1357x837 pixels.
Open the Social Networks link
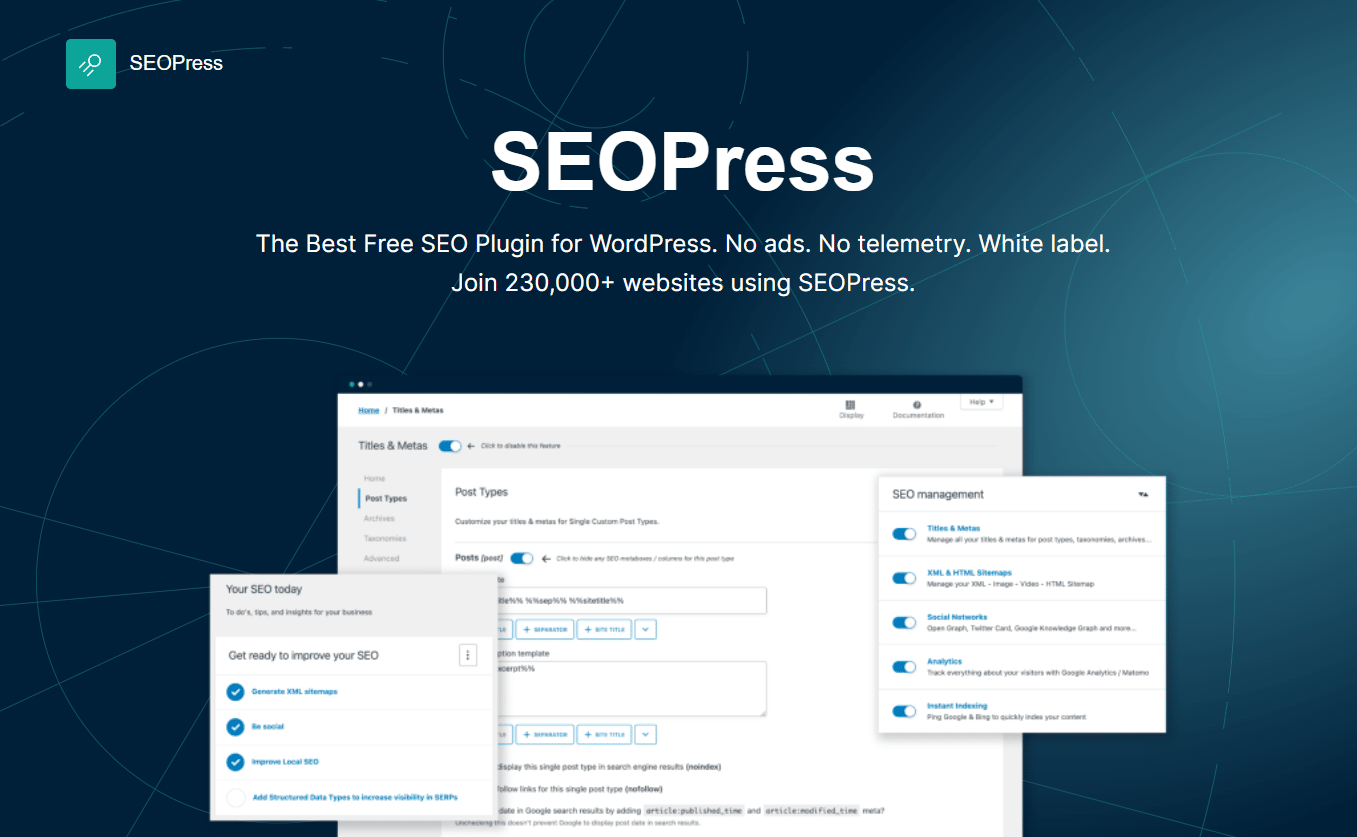point(957,617)
